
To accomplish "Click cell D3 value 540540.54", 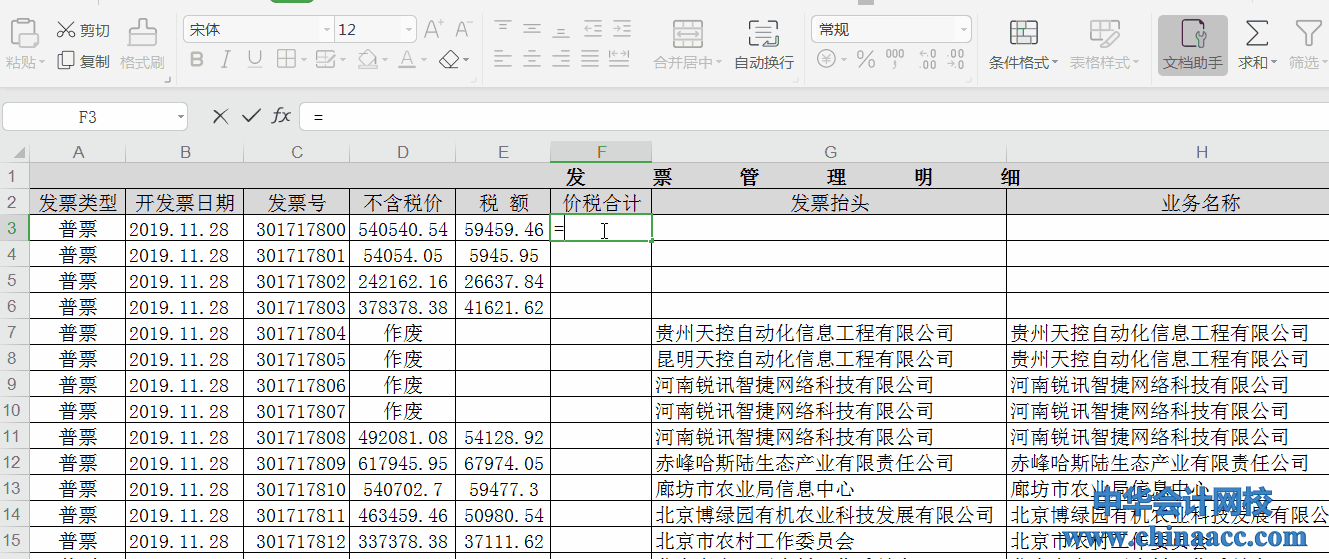I will (x=402, y=229).
